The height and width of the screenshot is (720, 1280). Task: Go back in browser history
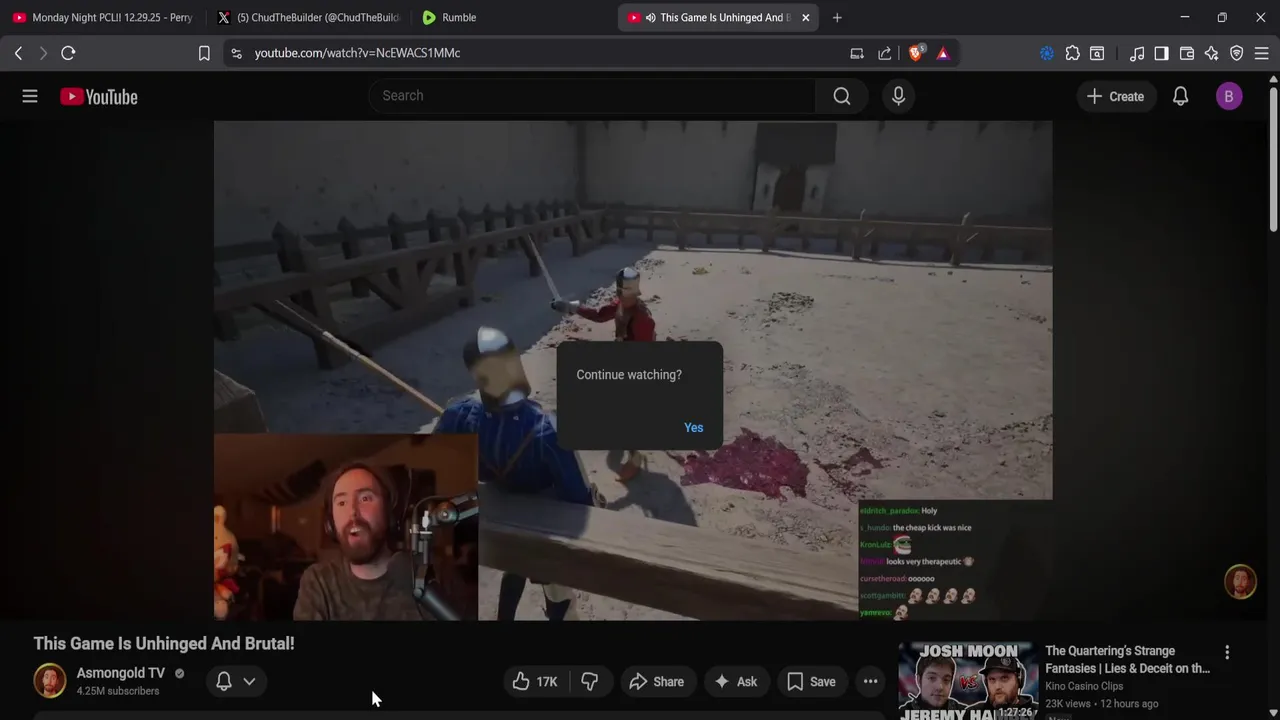pos(18,53)
